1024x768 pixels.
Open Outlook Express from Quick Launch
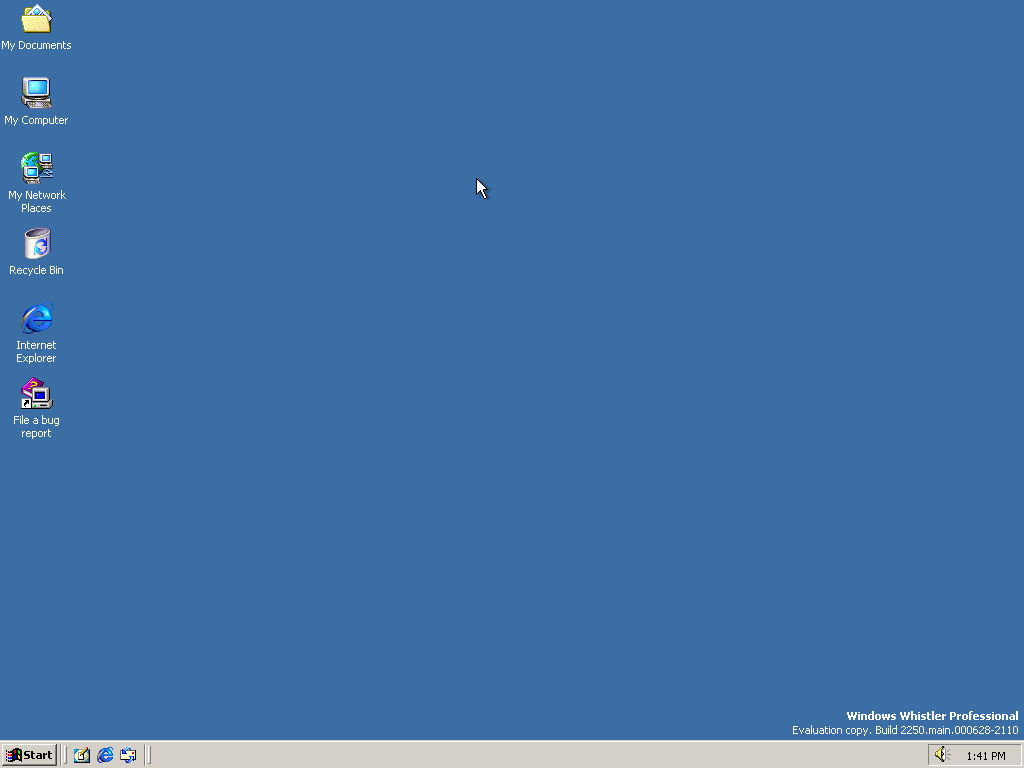(x=128, y=755)
